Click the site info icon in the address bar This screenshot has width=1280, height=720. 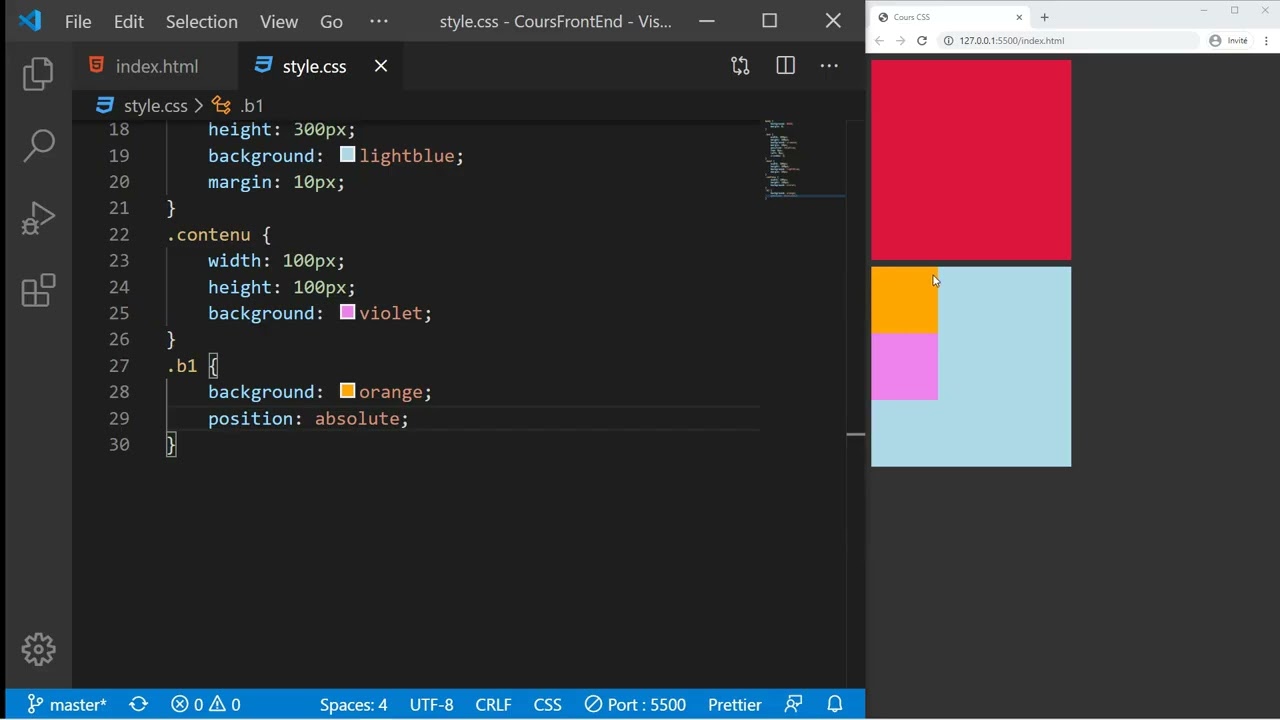click(x=949, y=41)
